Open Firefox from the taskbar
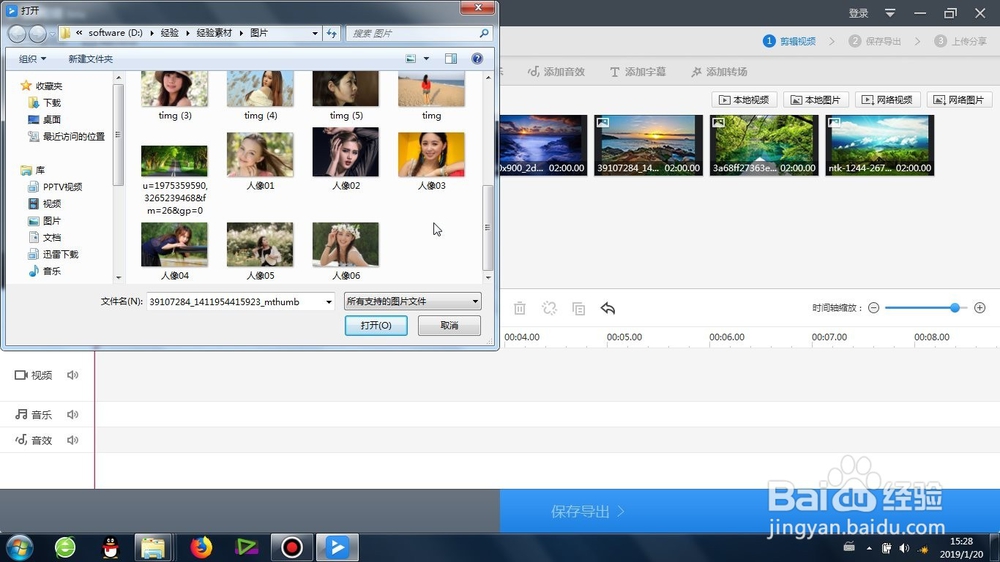The width and height of the screenshot is (1000, 562). coord(201,547)
